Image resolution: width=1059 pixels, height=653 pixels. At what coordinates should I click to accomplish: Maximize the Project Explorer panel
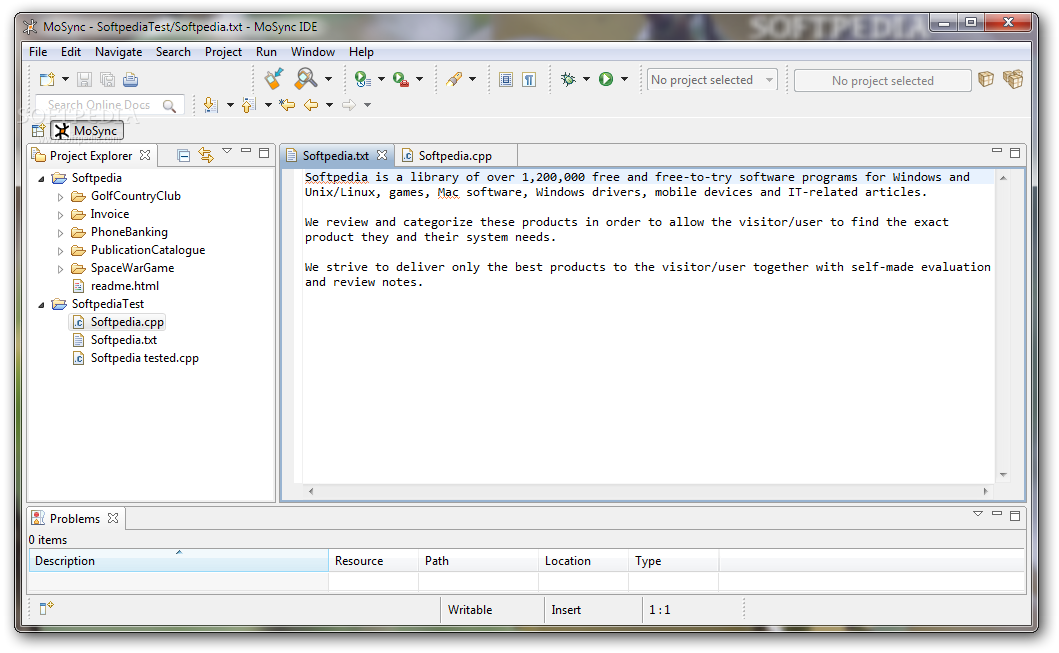coord(264,153)
